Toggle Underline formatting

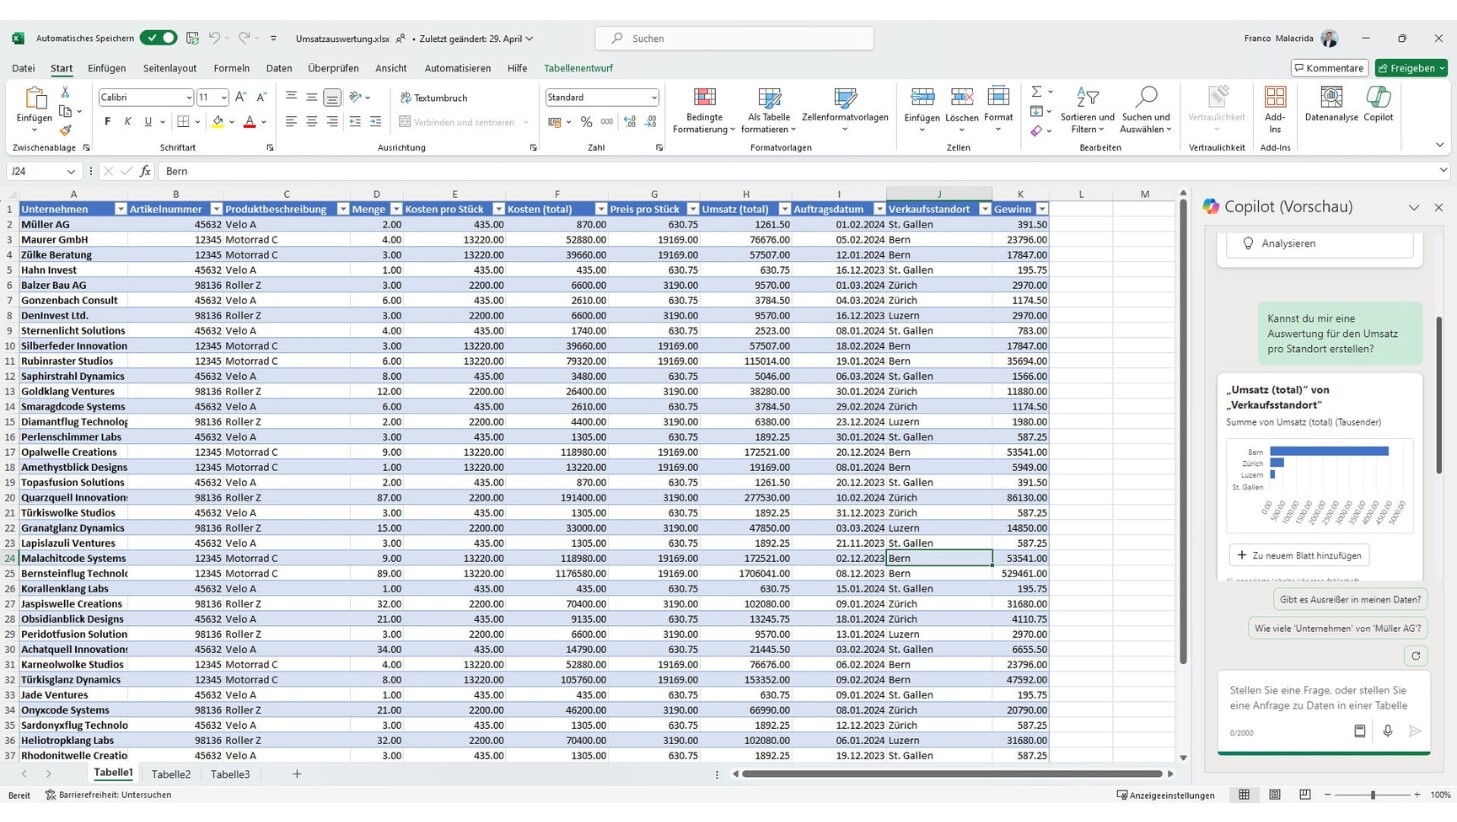pos(148,122)
